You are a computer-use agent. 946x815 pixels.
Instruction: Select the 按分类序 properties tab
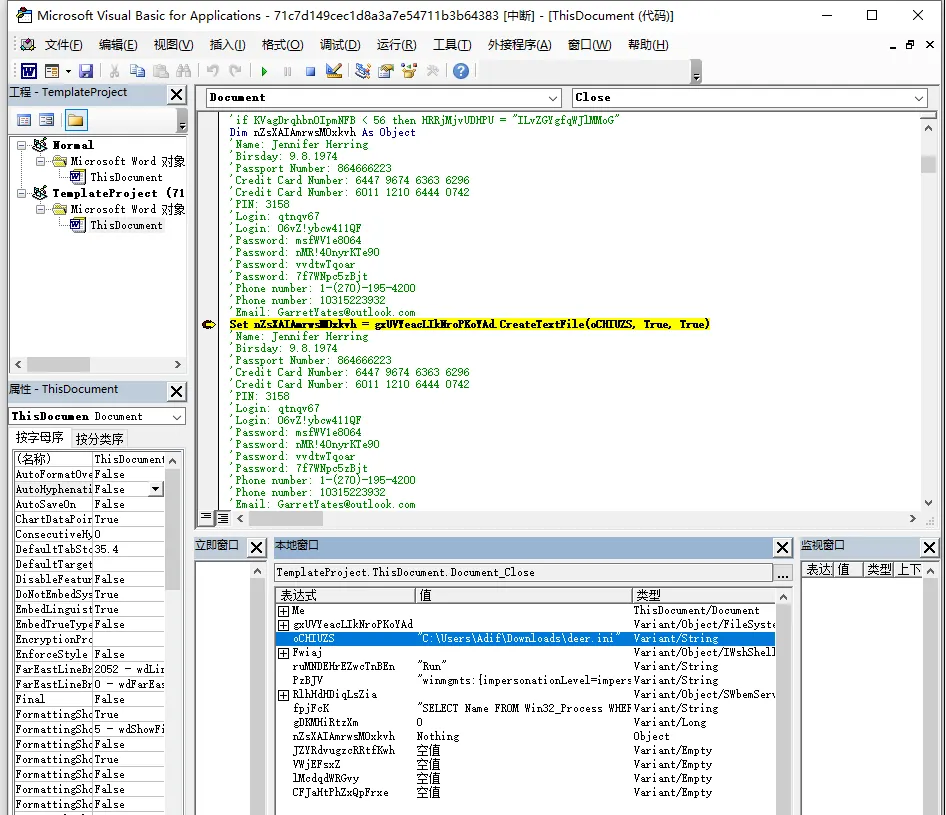coord(100,438)
